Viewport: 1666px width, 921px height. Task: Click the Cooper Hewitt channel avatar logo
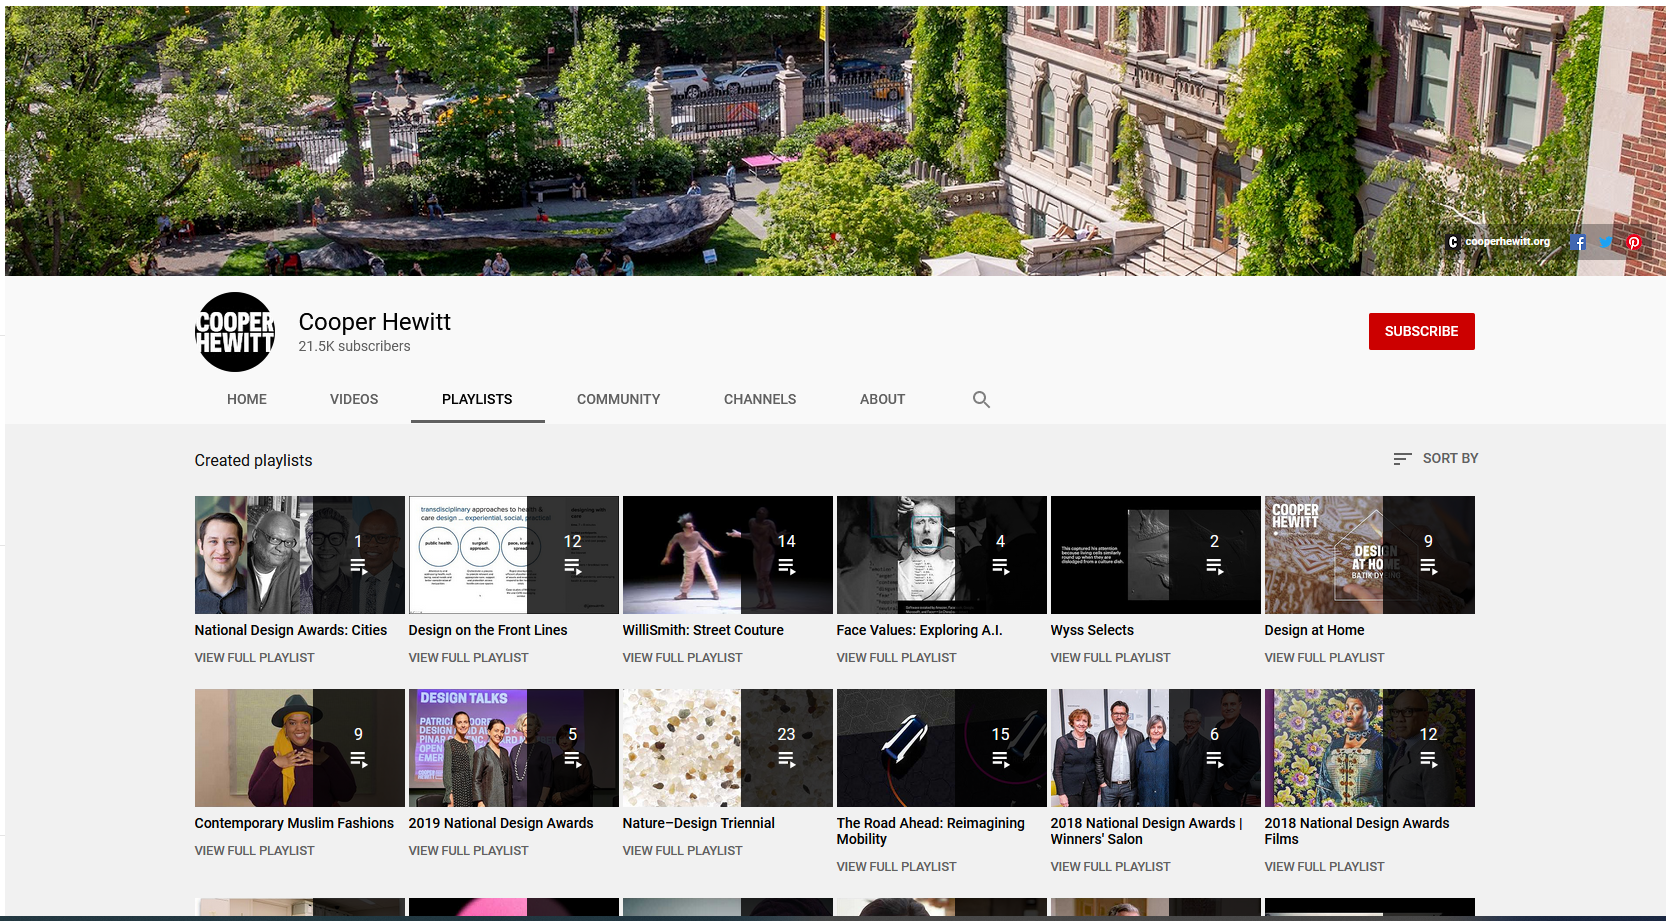click(x=235, y=332)
